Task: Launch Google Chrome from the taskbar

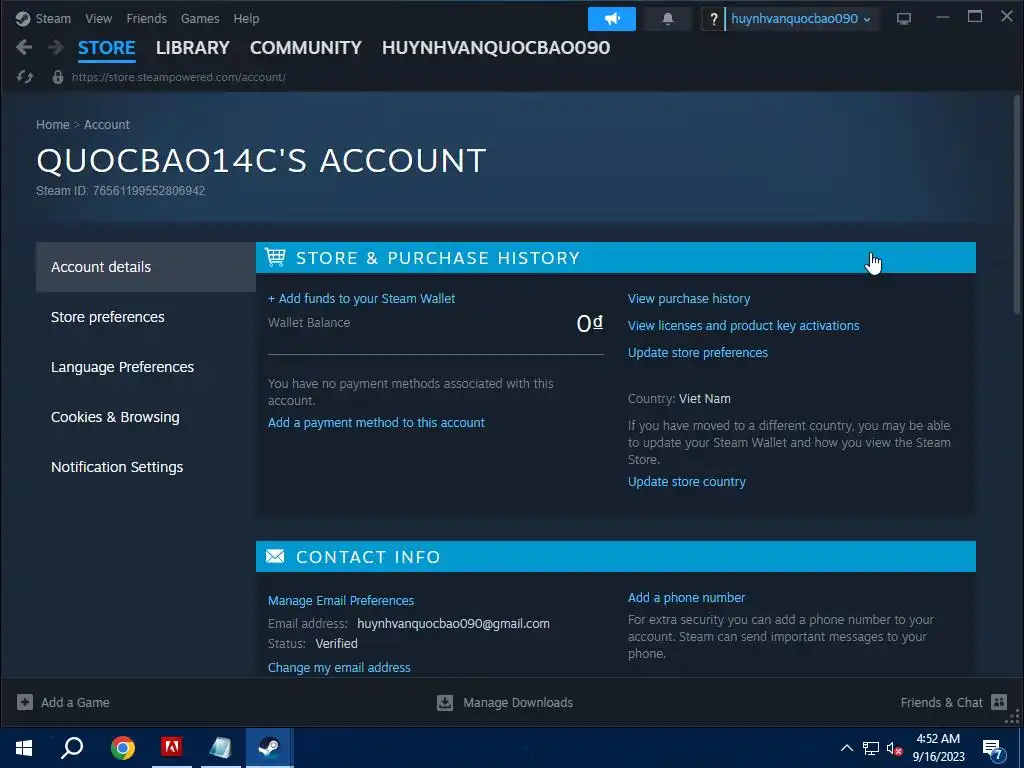Action: click(122, 748)
